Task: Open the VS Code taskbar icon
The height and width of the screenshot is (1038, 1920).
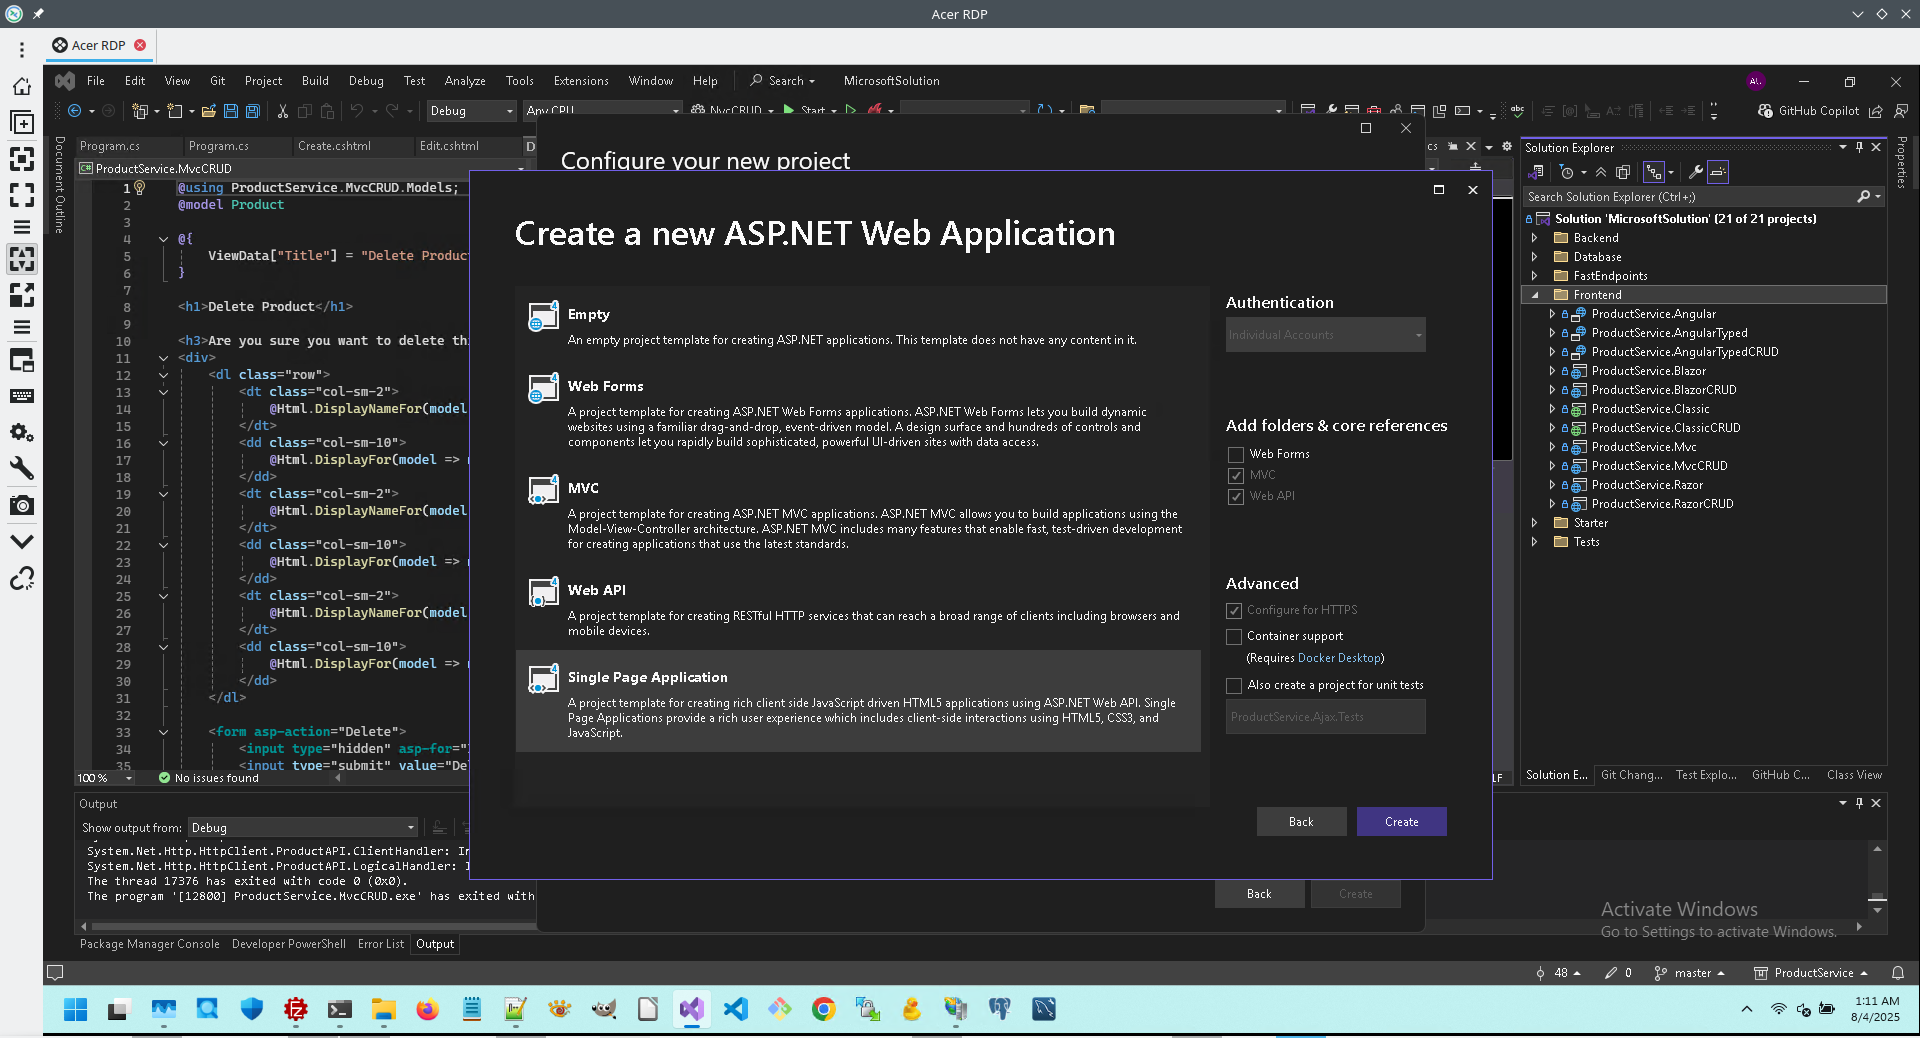Action: coord(735,1009)
